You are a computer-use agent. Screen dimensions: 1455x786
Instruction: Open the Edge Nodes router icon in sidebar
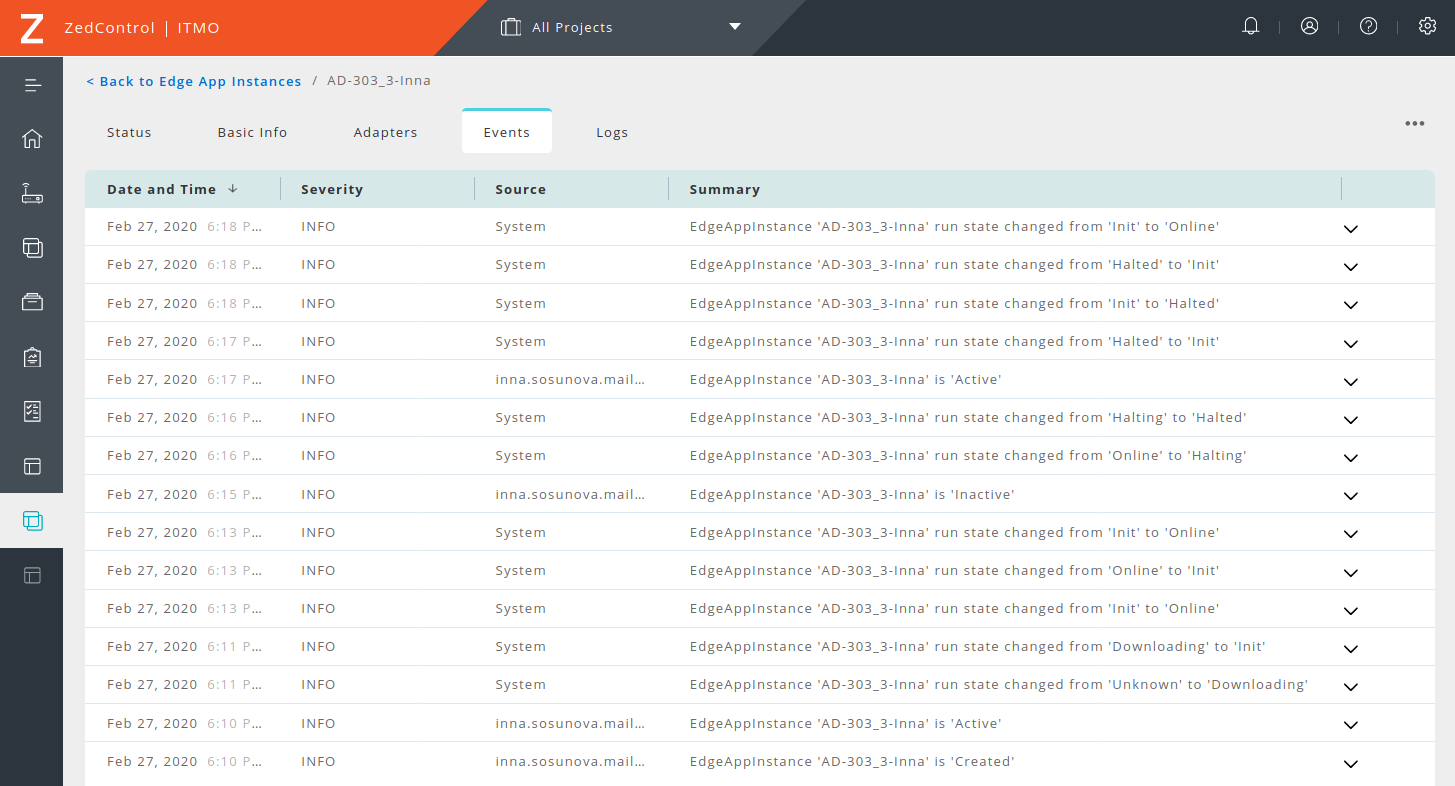pos(32,194)
